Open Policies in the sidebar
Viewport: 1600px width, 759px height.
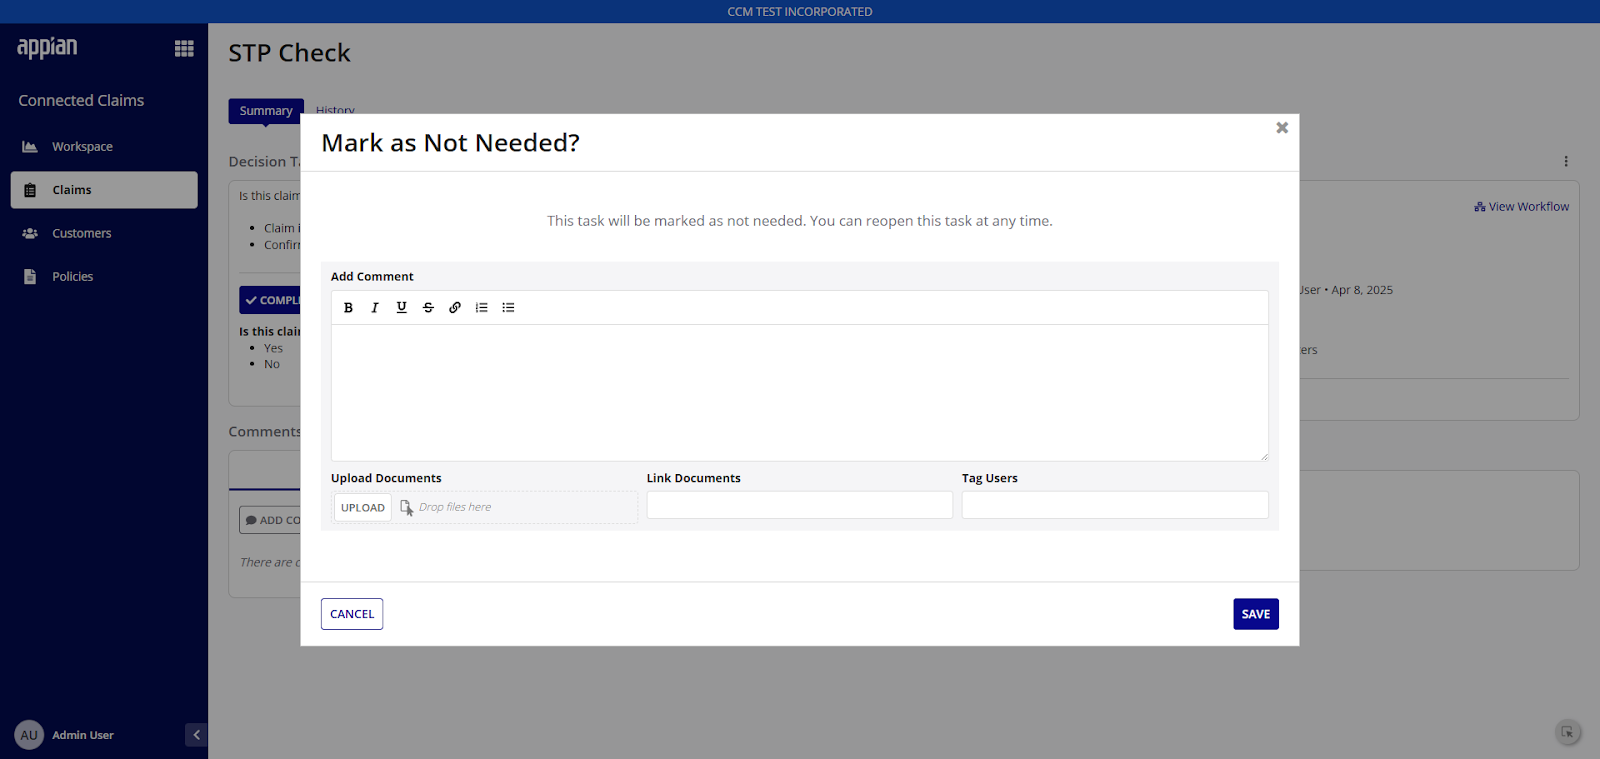tap(104, 277)
